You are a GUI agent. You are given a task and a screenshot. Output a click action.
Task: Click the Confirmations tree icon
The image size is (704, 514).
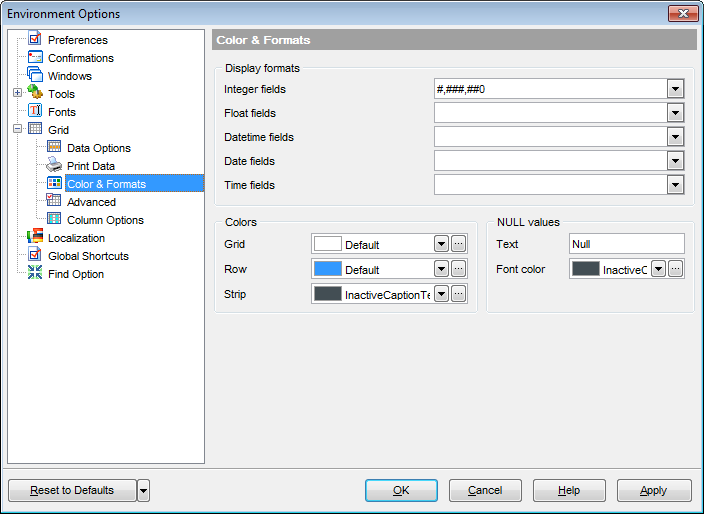pyautogui.click(x=35, y=57)
